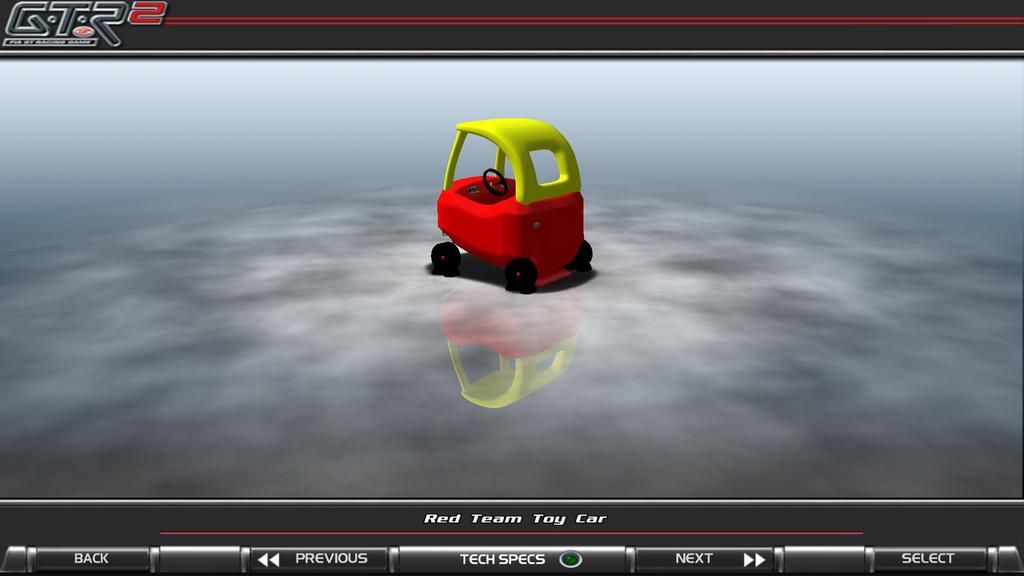Click the blank bar segment between Next and Select
The height and width of the screenshot is (576, 1024).
coord(824,559)
